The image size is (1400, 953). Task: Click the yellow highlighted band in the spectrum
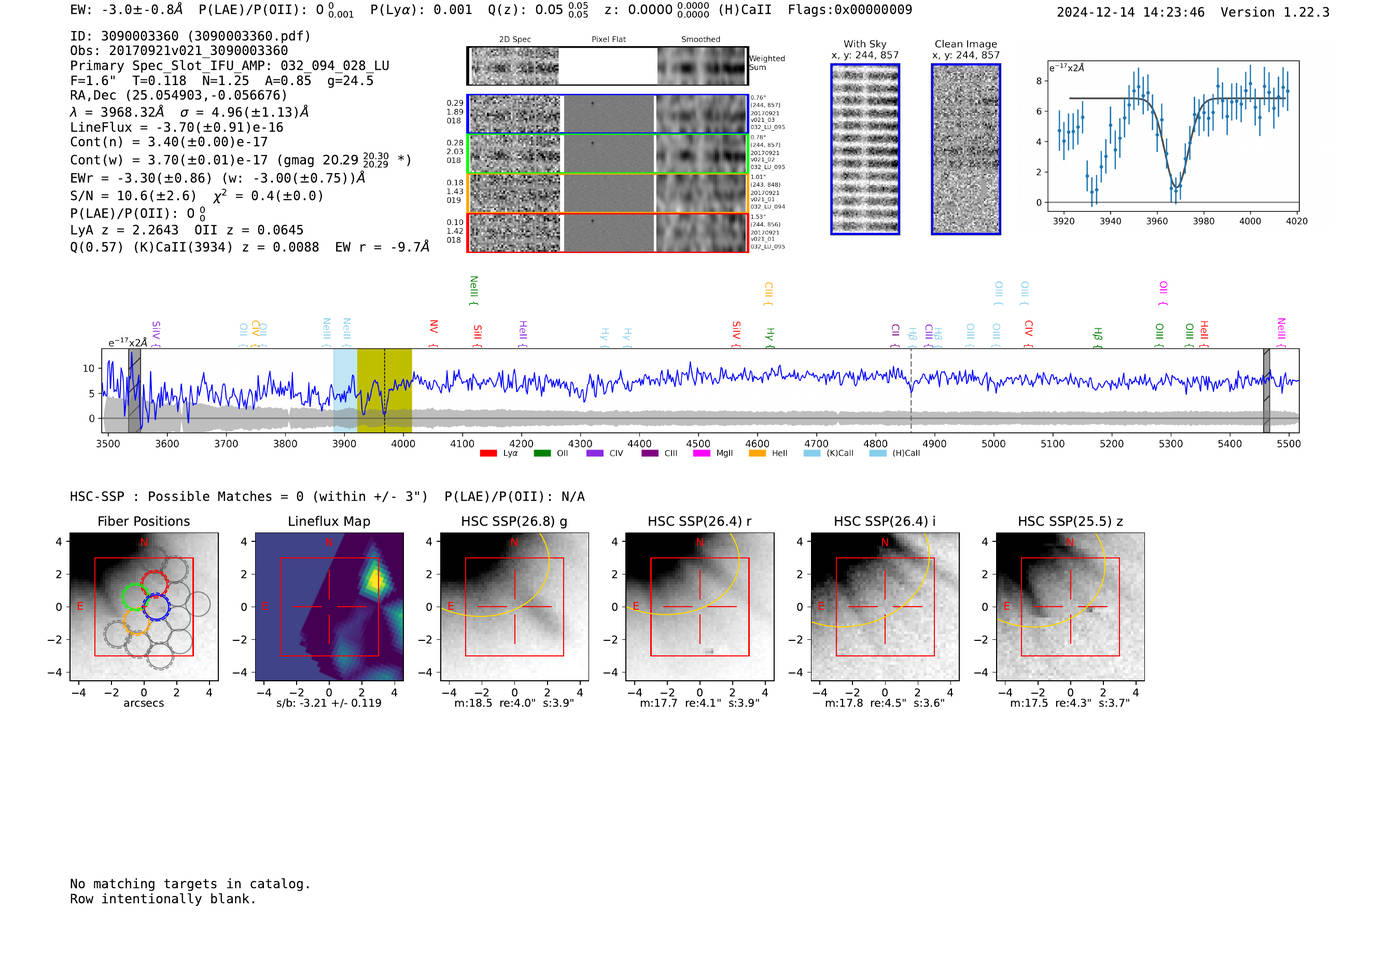point(384,390)
